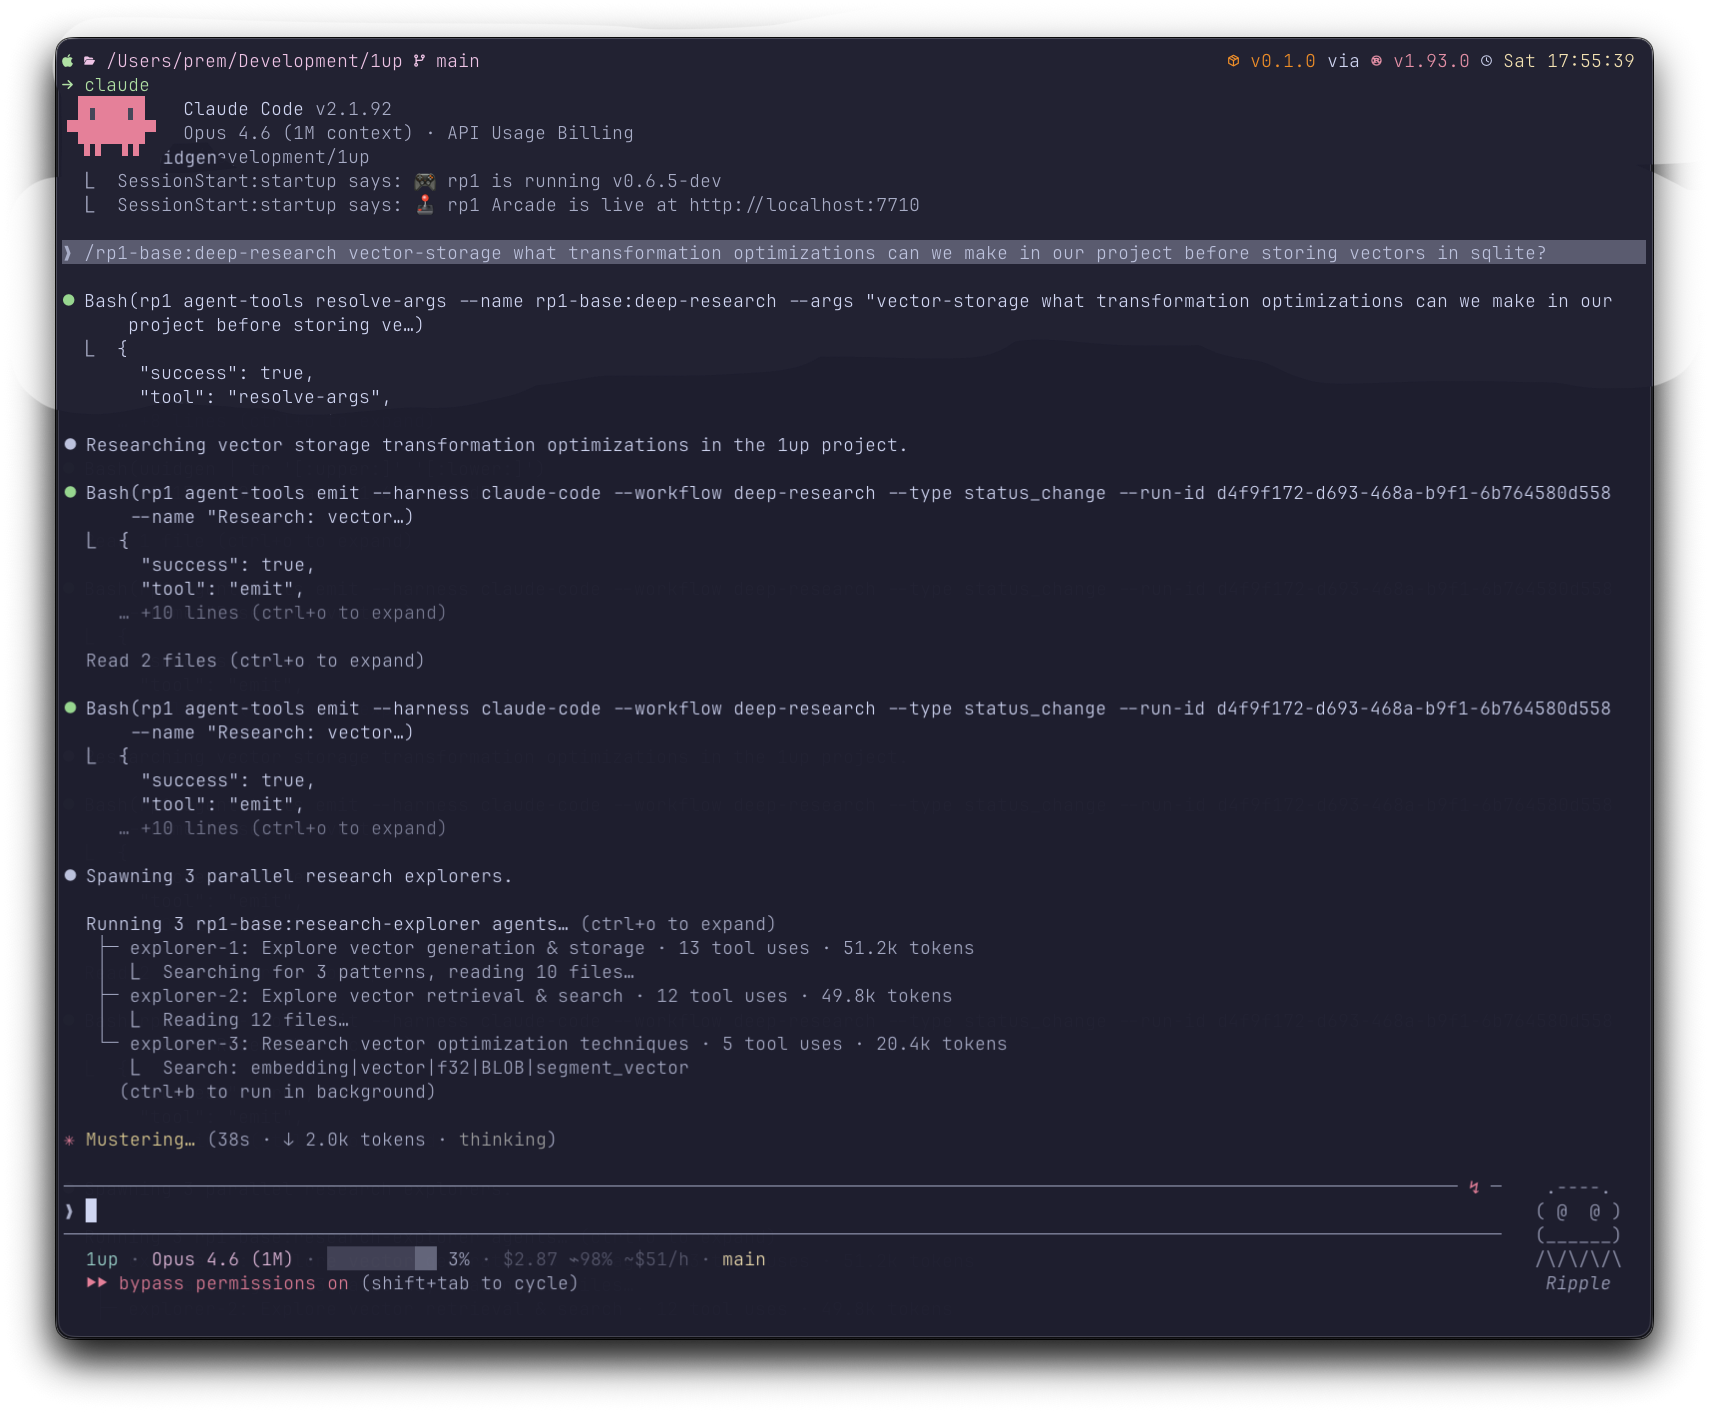Select explorer-2 vector retrieval & search row
The height and width of the screenshot is (1413, 1709).
540,996
